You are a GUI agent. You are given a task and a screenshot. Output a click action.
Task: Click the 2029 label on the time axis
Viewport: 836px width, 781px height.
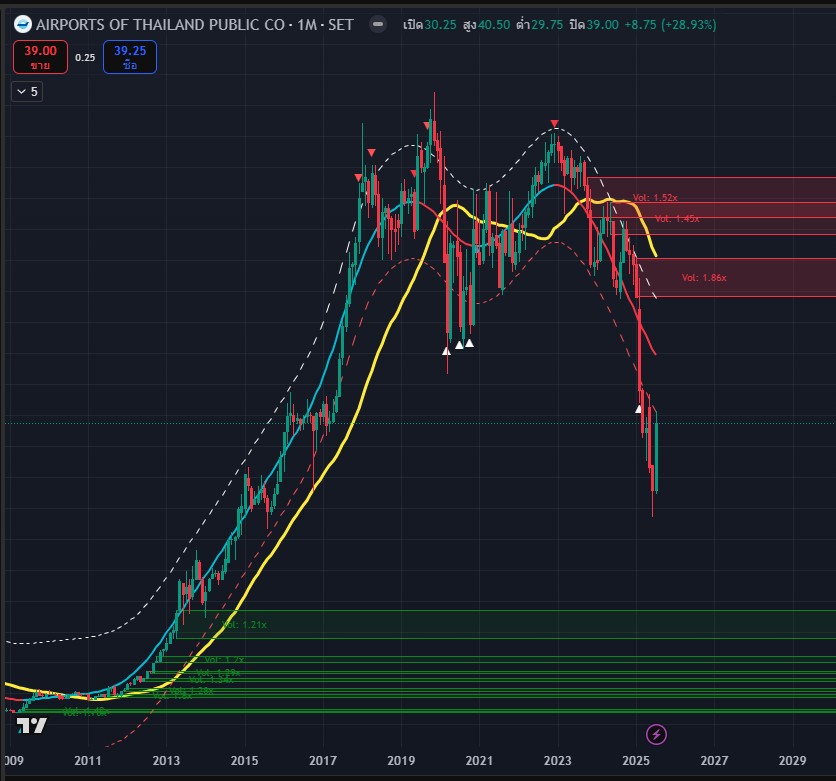pos(792,761)
